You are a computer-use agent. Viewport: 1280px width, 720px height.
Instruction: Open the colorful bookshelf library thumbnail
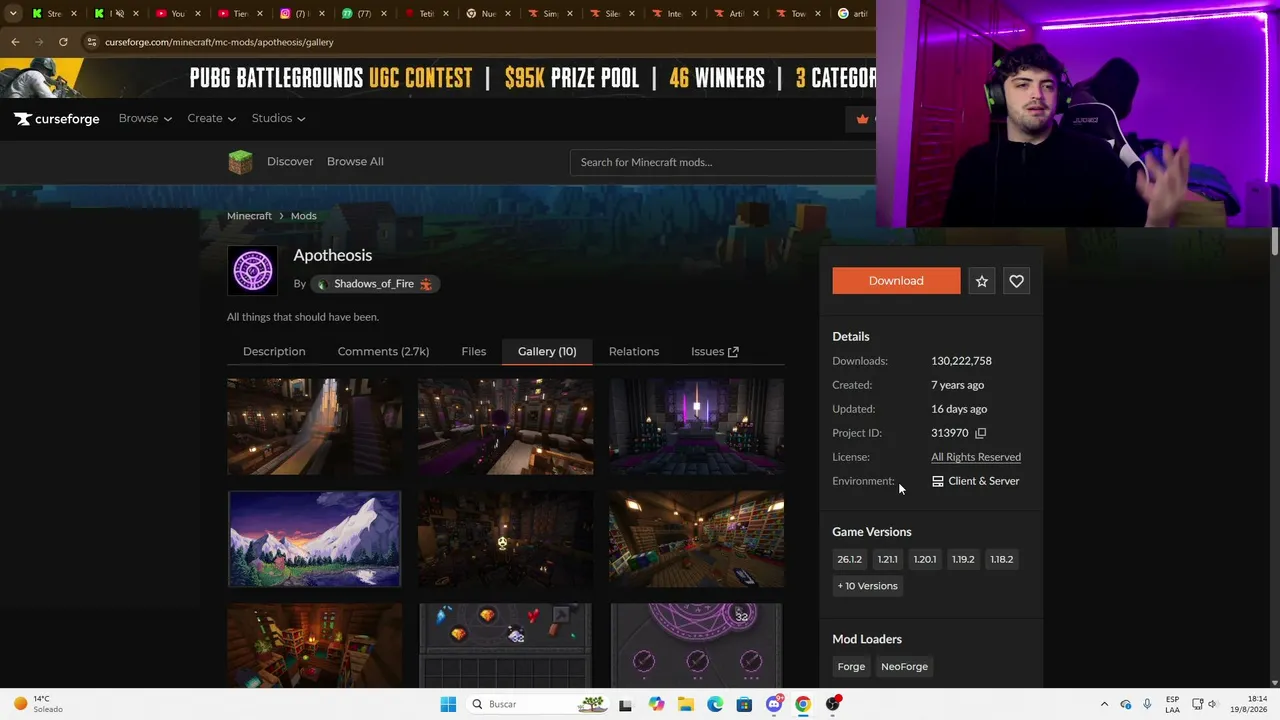[697, 539]
